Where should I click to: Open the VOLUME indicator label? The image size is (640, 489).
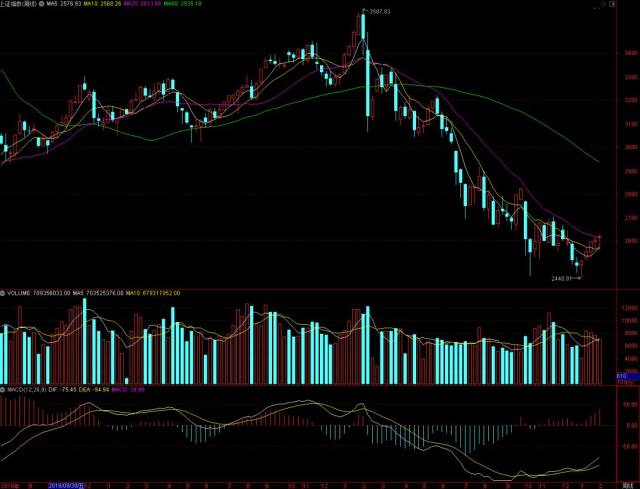19,293
